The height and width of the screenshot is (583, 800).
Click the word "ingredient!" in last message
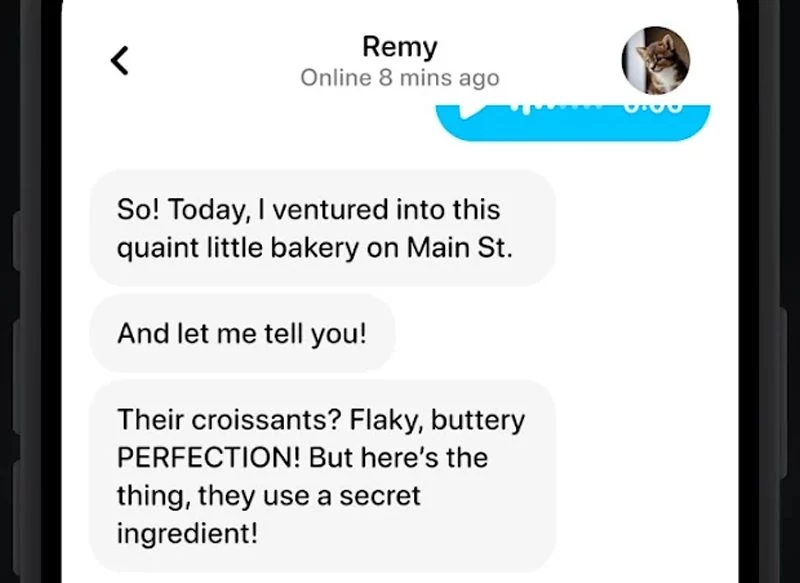pyautogui.click(x=187, y=533)
